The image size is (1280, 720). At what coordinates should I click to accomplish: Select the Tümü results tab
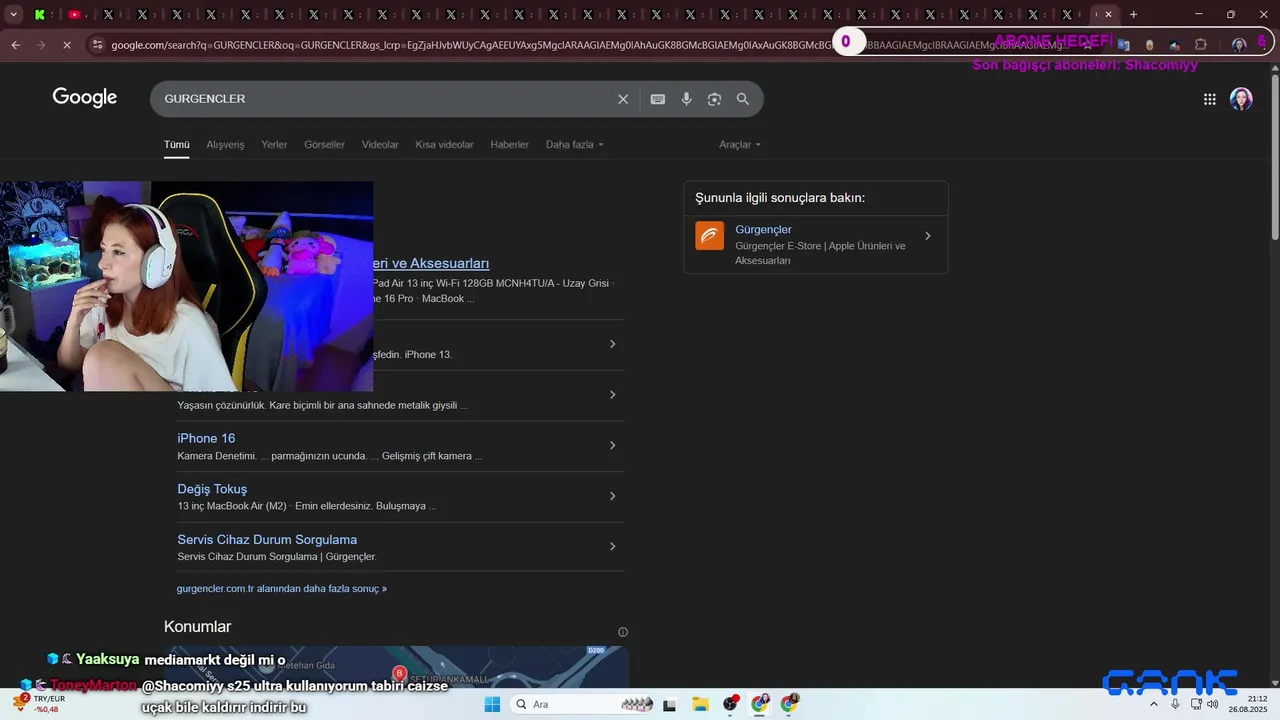click(177, 145)
